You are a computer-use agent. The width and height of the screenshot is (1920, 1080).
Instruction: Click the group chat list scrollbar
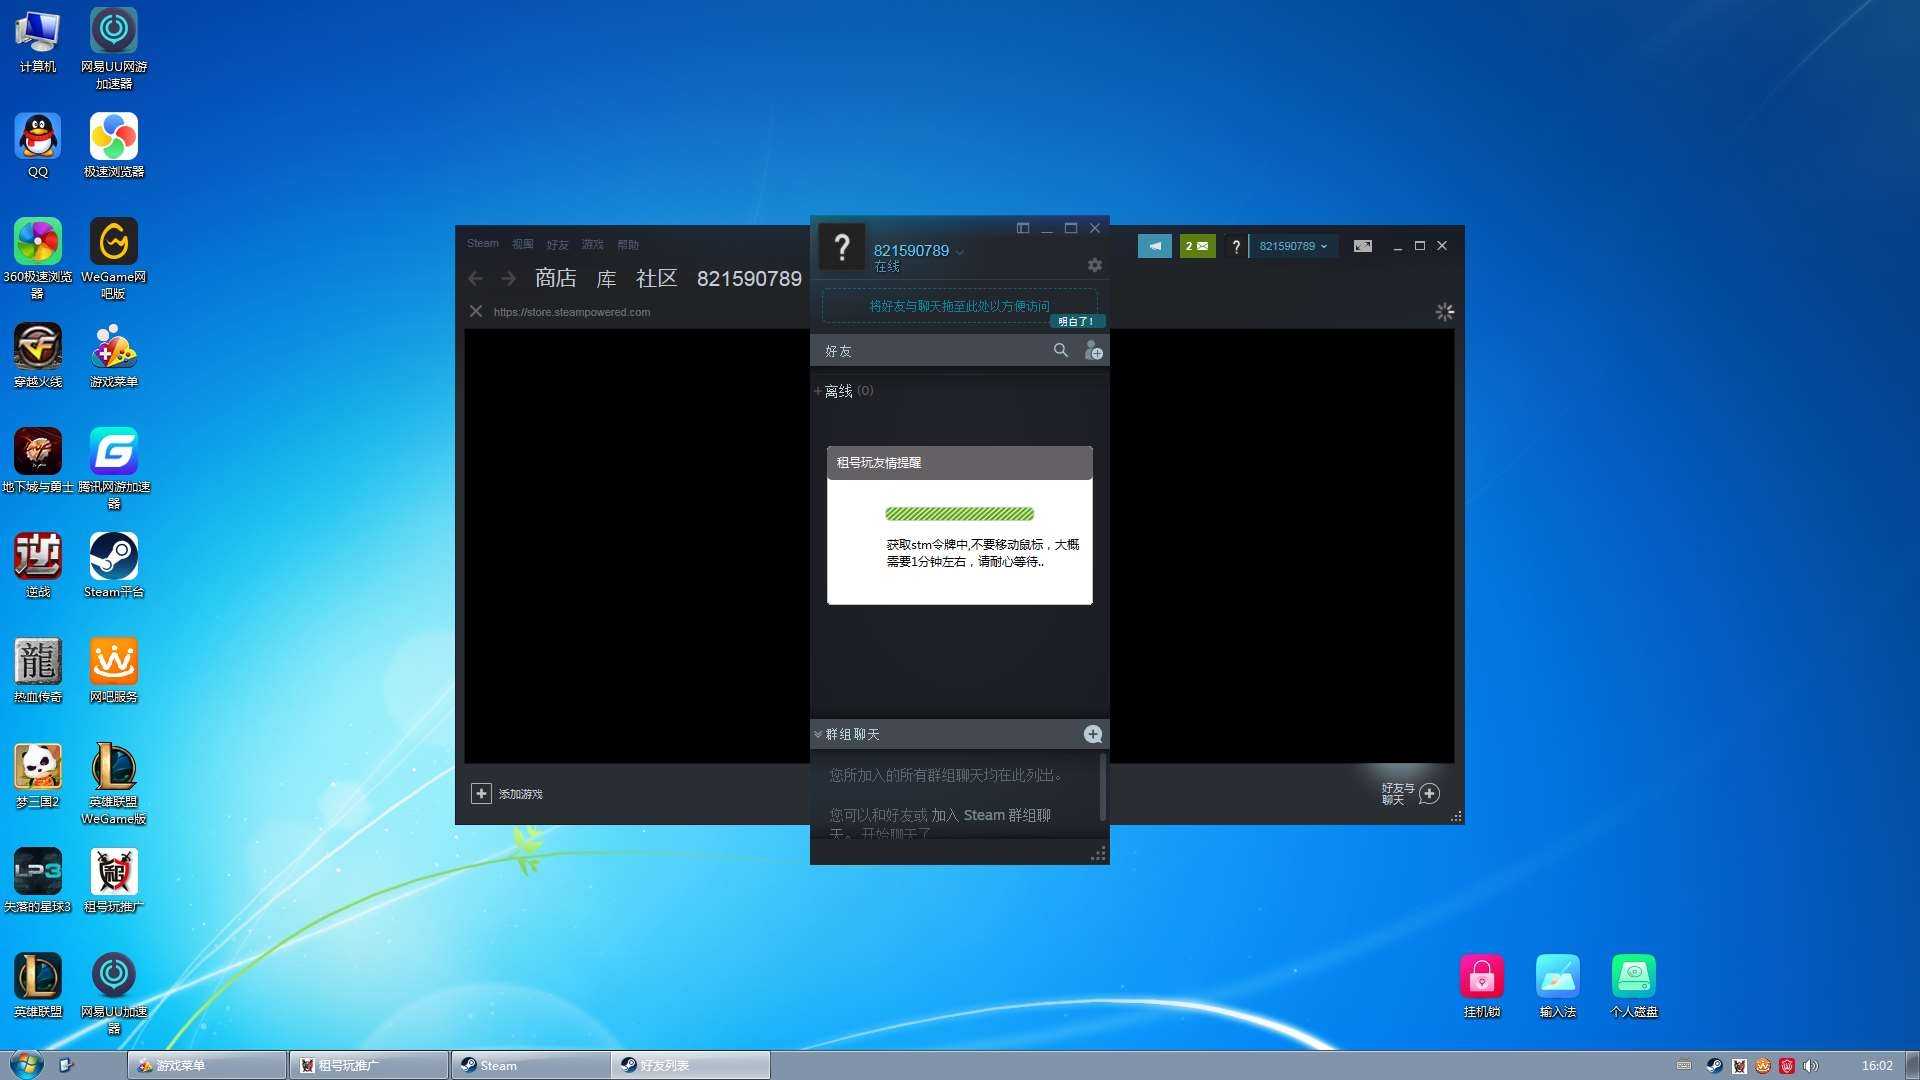point(1102,787)
